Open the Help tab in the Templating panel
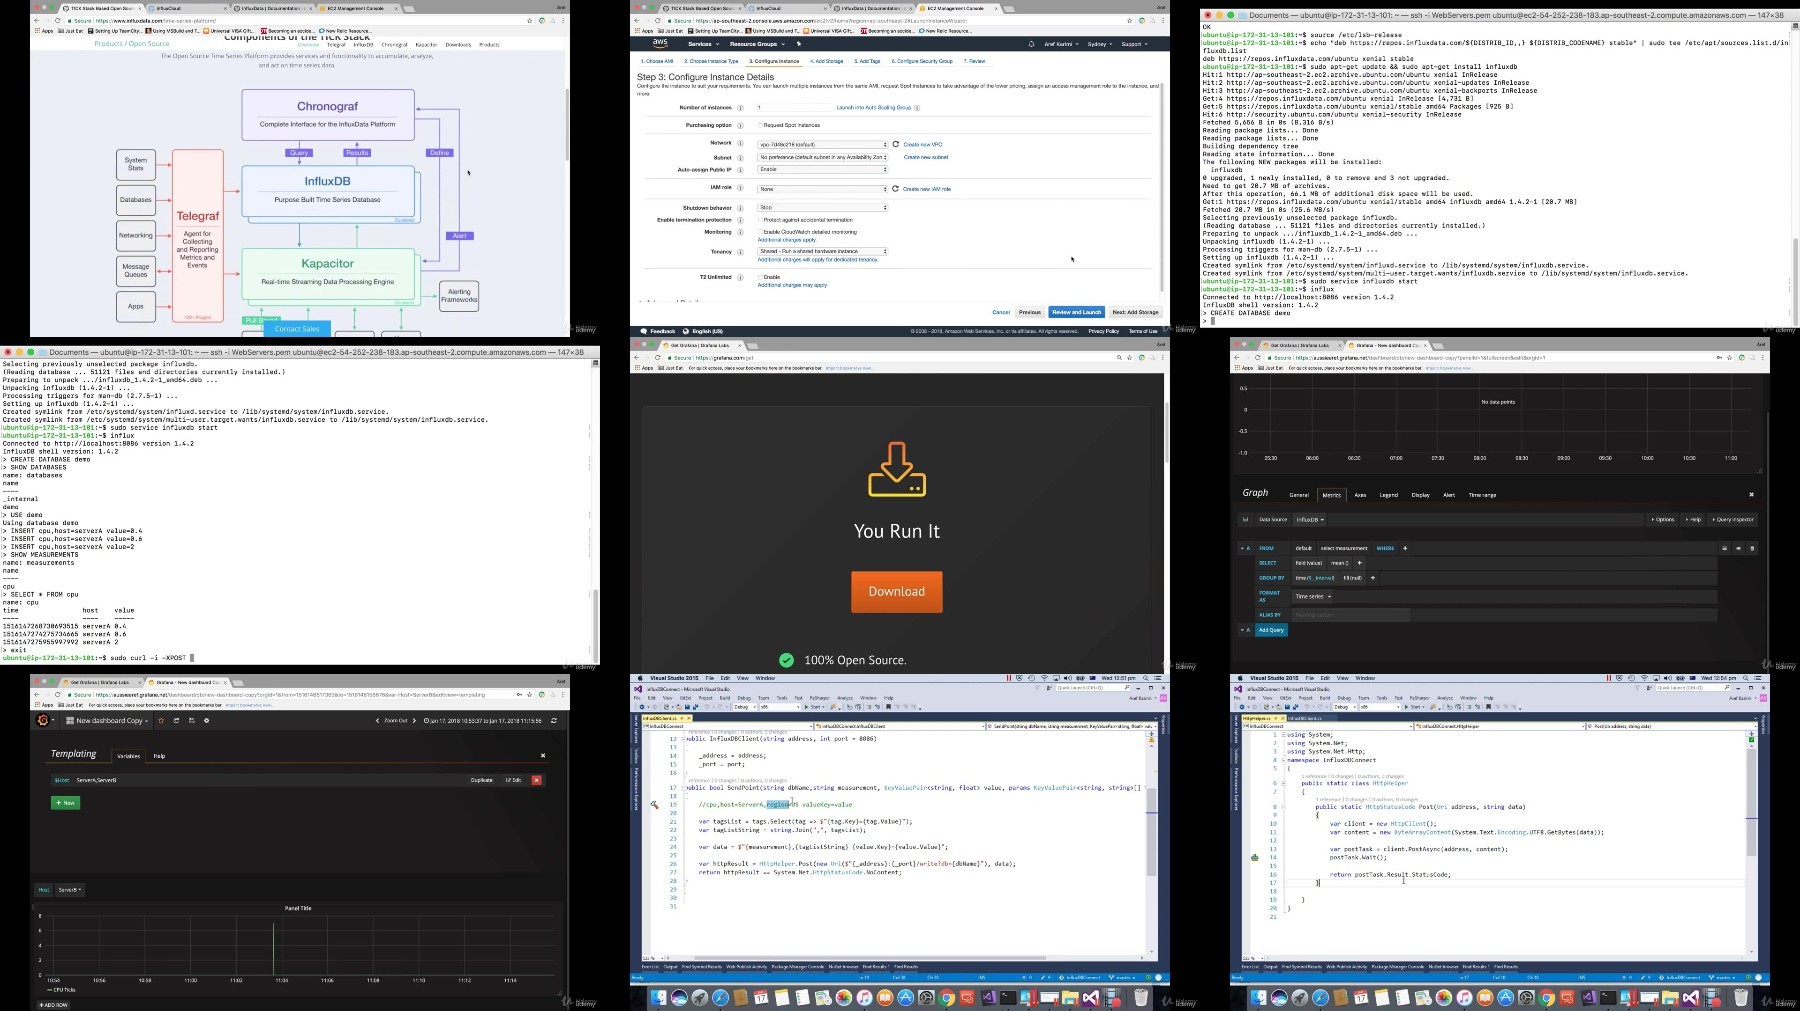The width and height of the screenshot is (1800, 1011). [159, 756]
